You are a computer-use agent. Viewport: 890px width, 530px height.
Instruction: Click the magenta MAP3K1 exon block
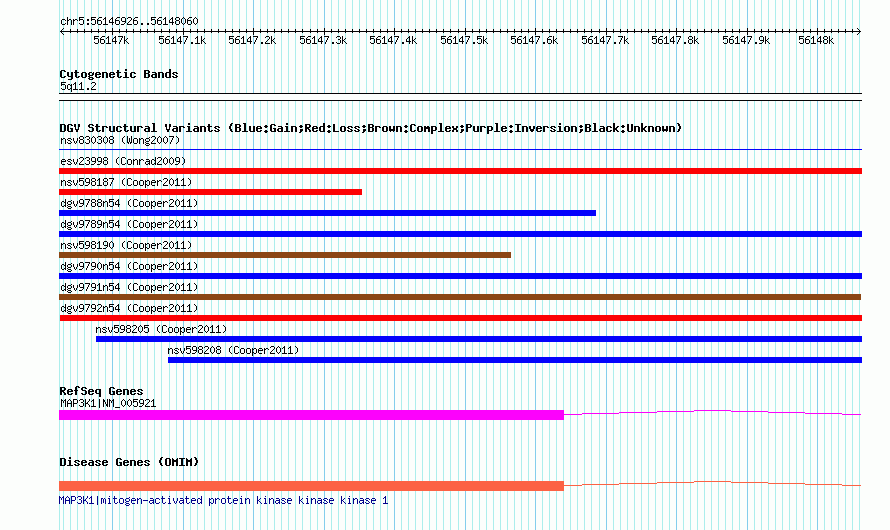[x=312, y=415]
